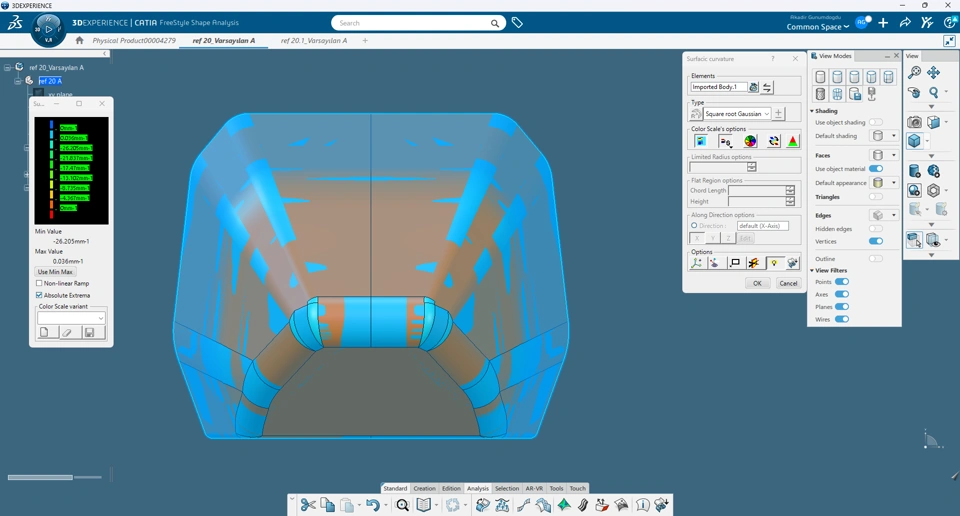Click the Undo arrow icon
This screenshot has height=516, width=960.
(372, 505)
